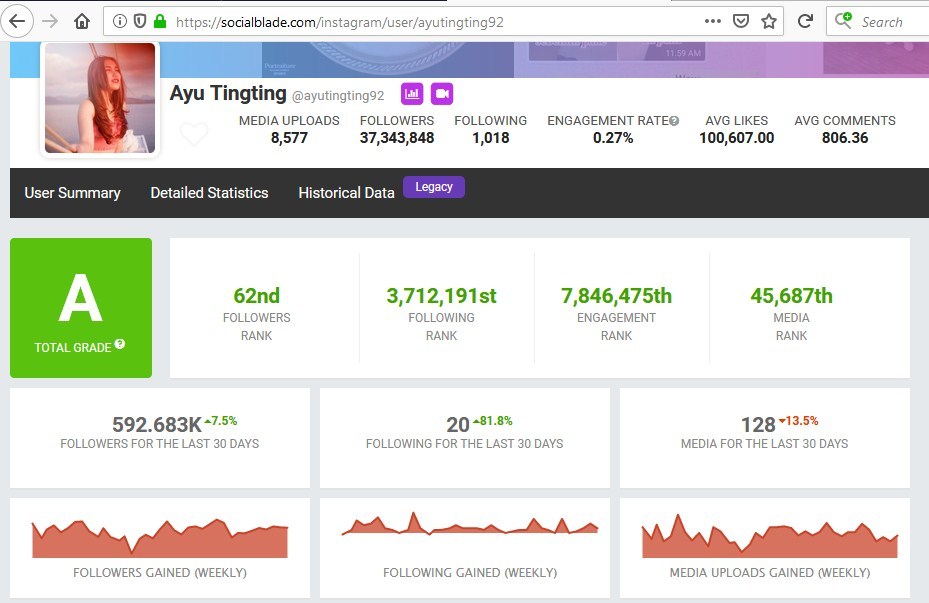Open tracking protection shield icon

140,22
